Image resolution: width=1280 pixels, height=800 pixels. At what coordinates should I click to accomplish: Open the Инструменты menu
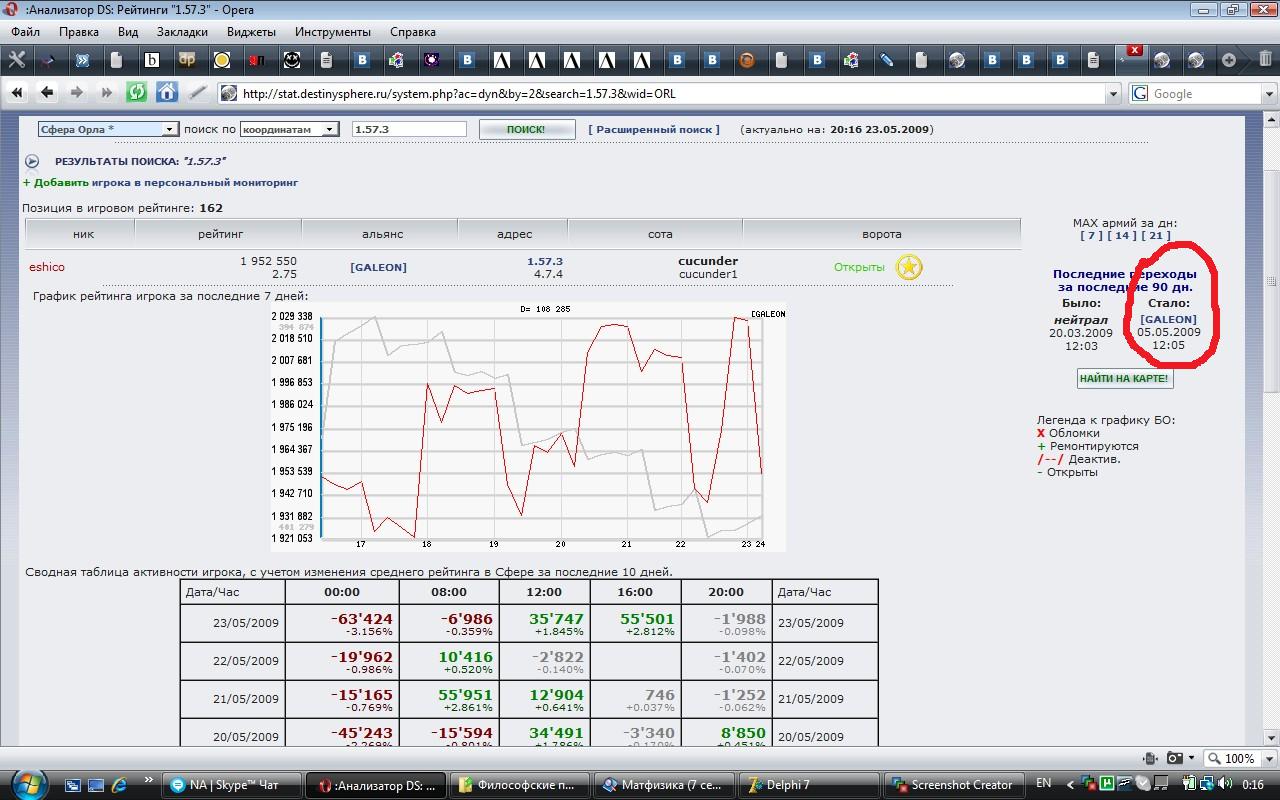tap(332, 32)
